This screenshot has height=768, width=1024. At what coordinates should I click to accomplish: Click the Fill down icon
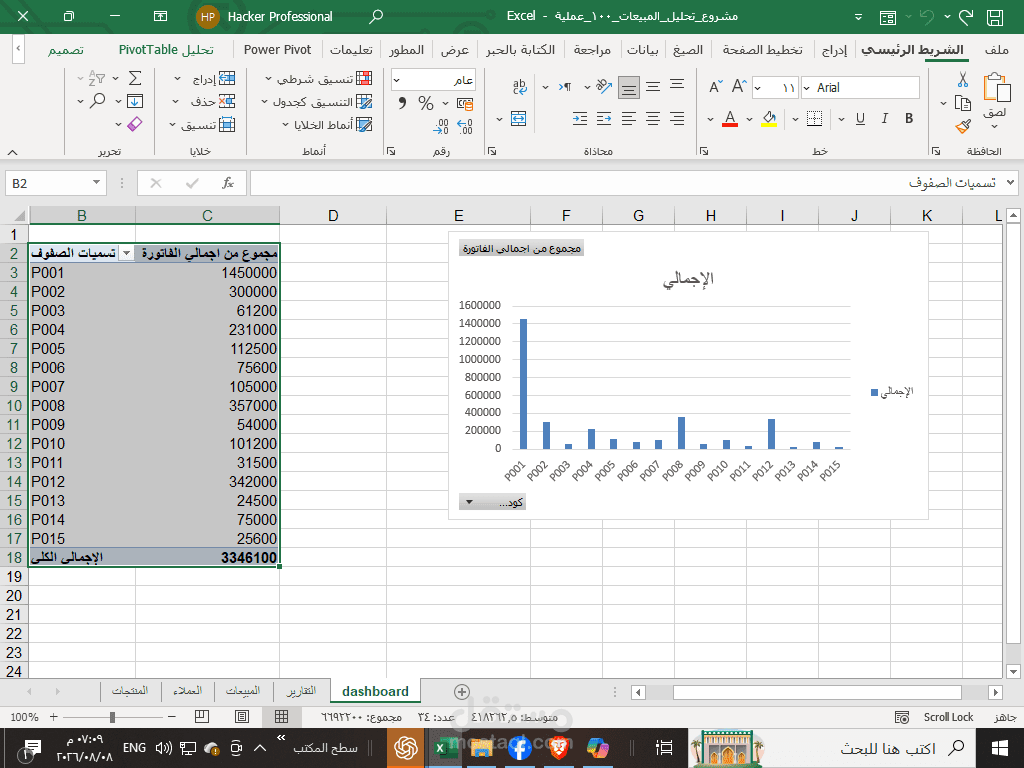pos(135,101)
